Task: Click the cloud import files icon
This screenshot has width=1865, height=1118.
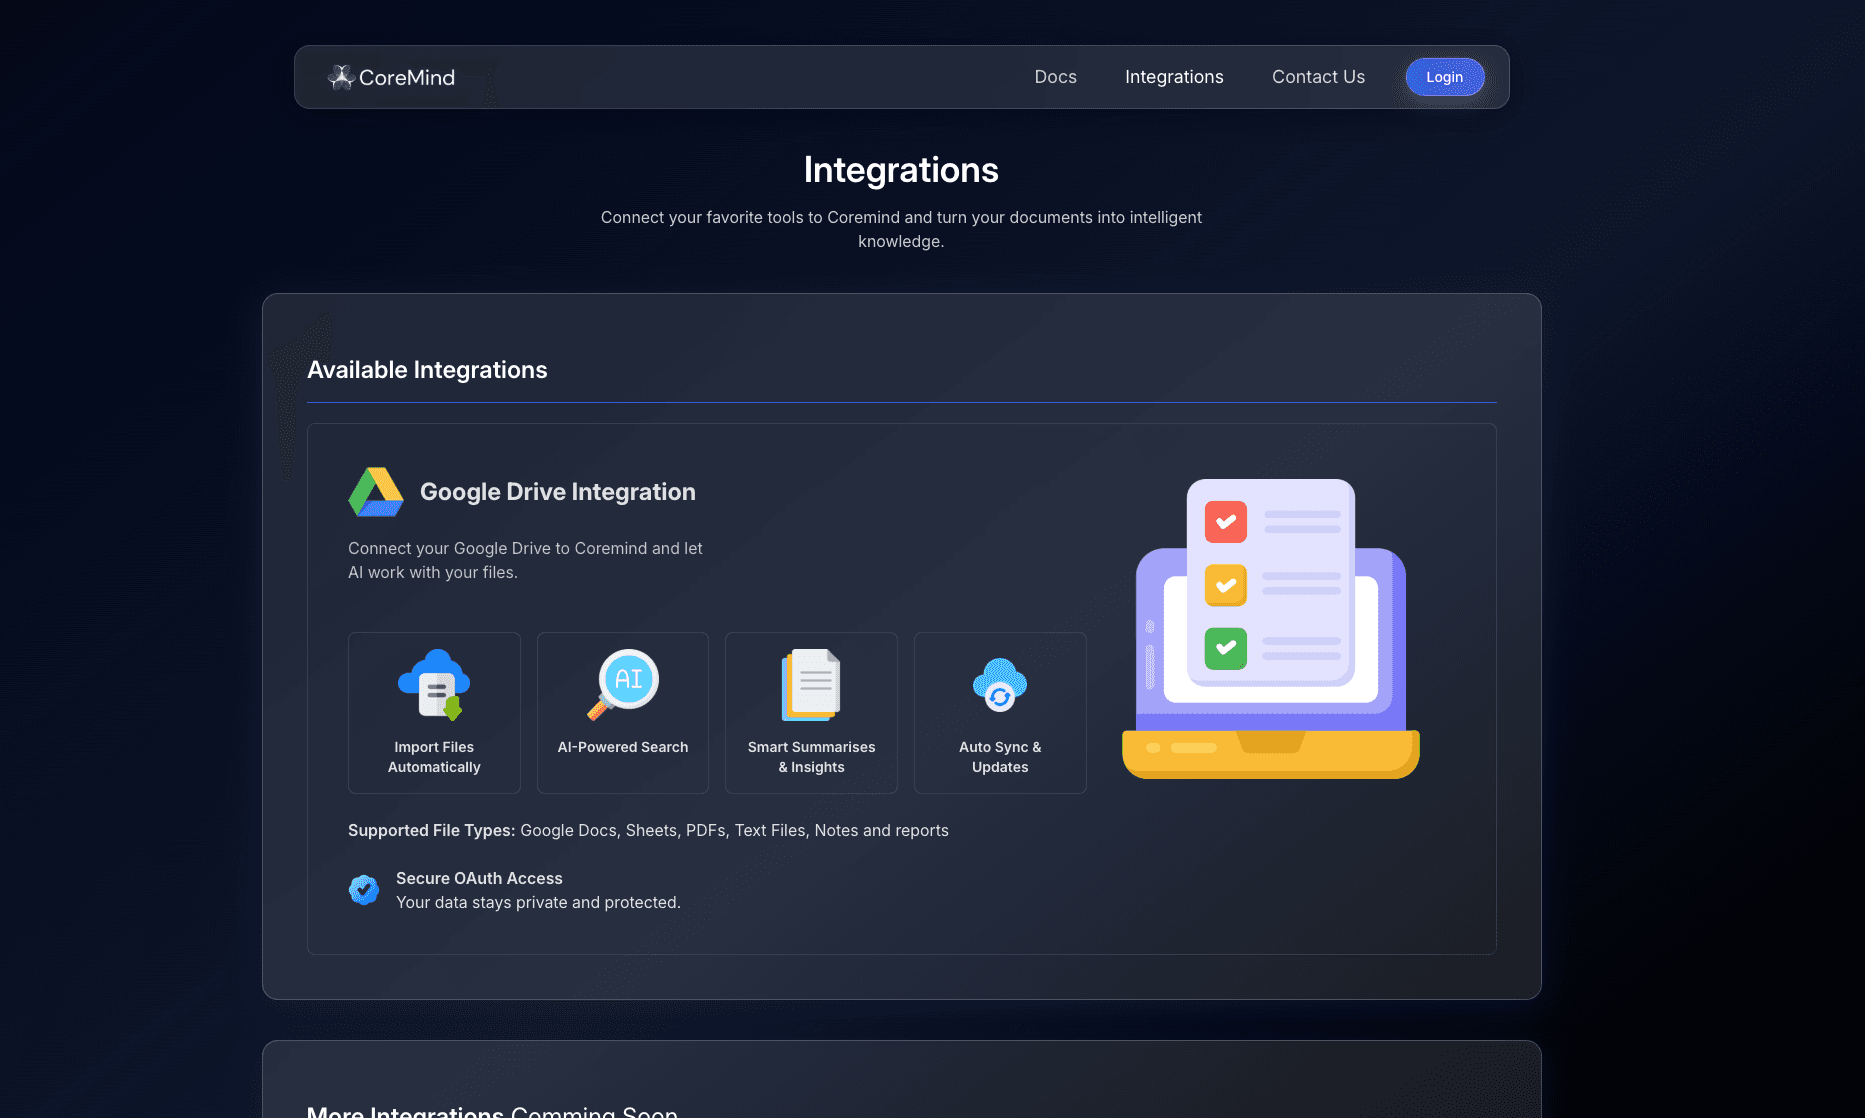Action: [x=434, y=685]
